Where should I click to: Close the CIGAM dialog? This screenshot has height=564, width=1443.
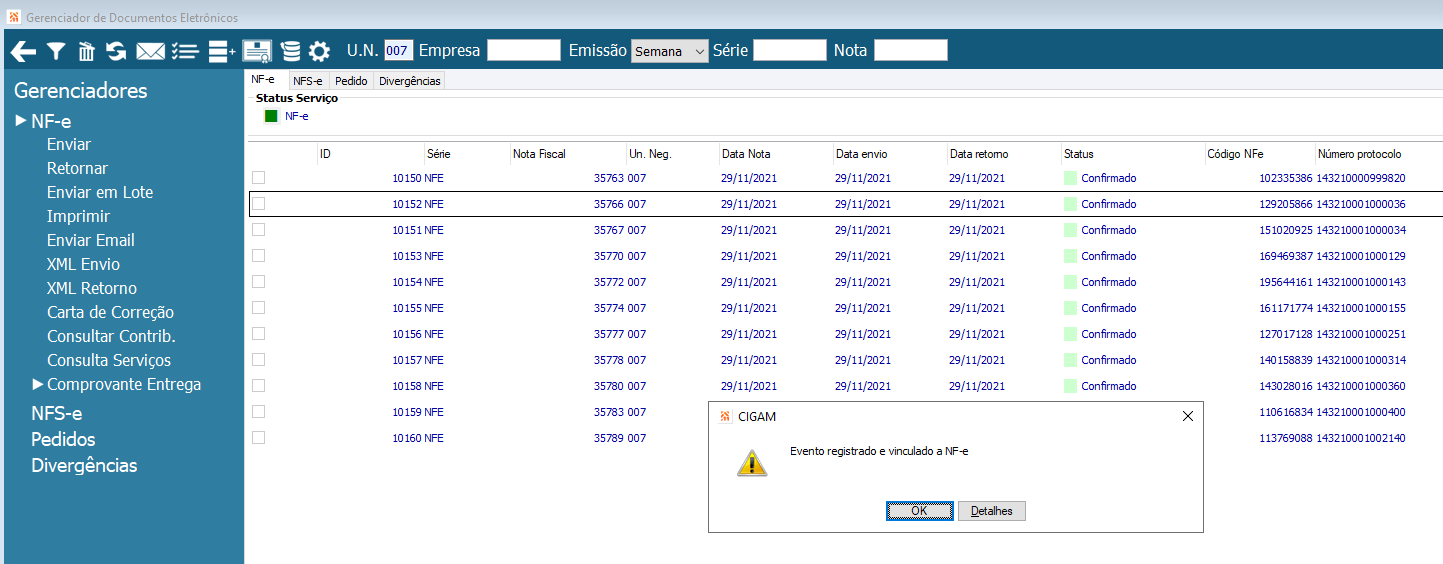(x=1187, y=416)
